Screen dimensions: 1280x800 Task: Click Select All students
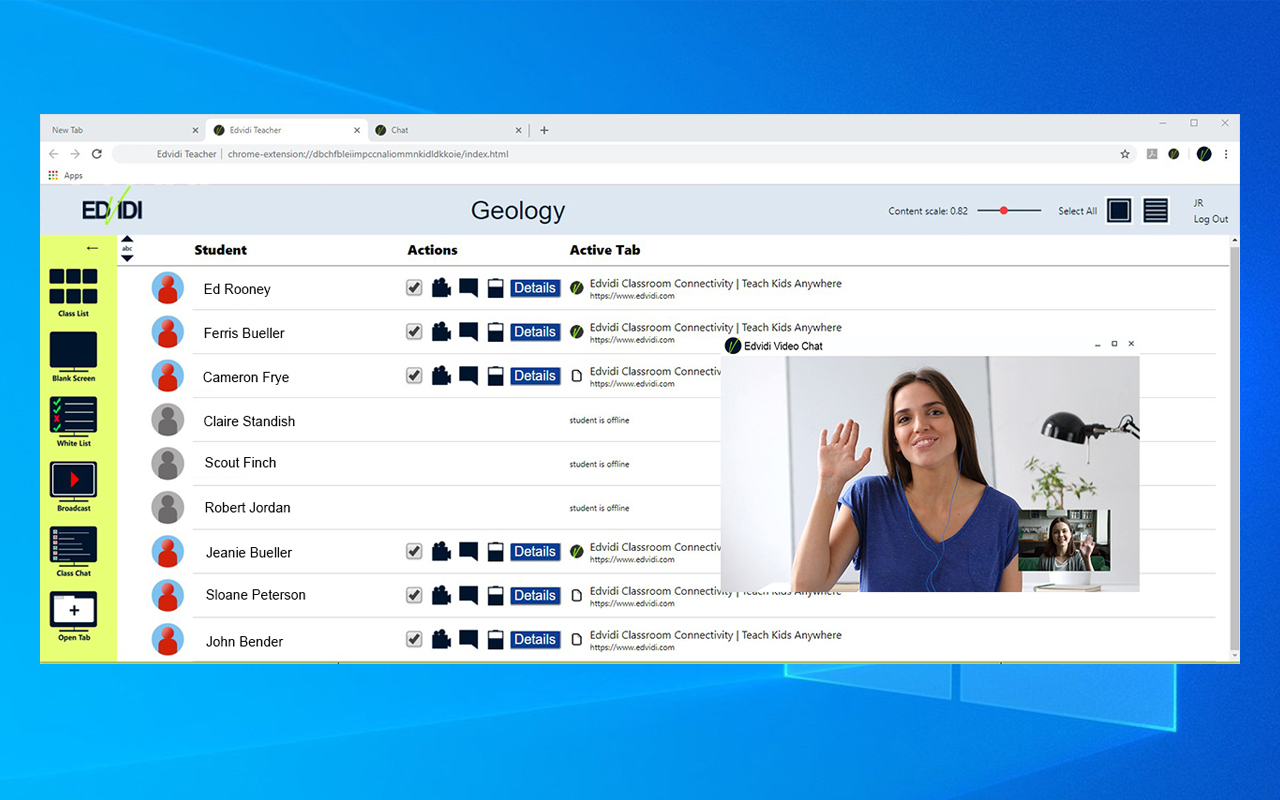click(1077, 211)
